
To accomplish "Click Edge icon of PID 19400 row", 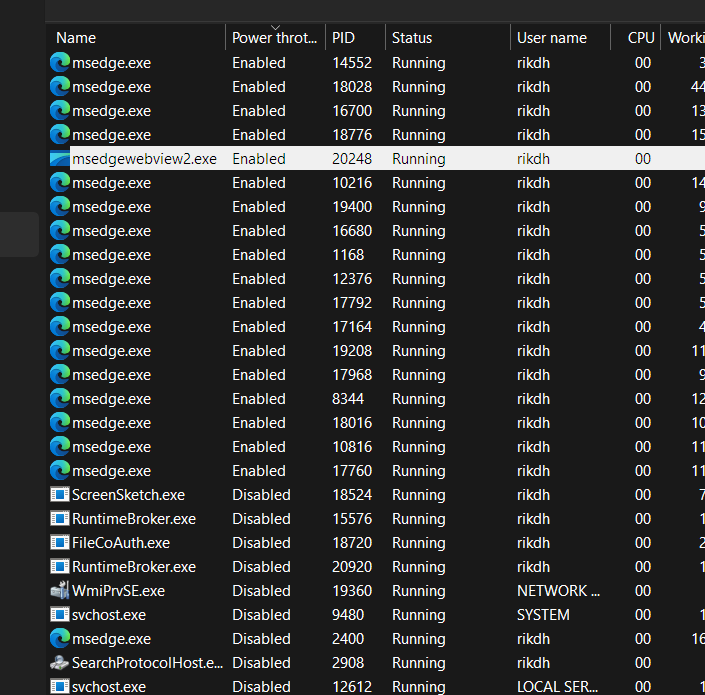I will 60,207.
